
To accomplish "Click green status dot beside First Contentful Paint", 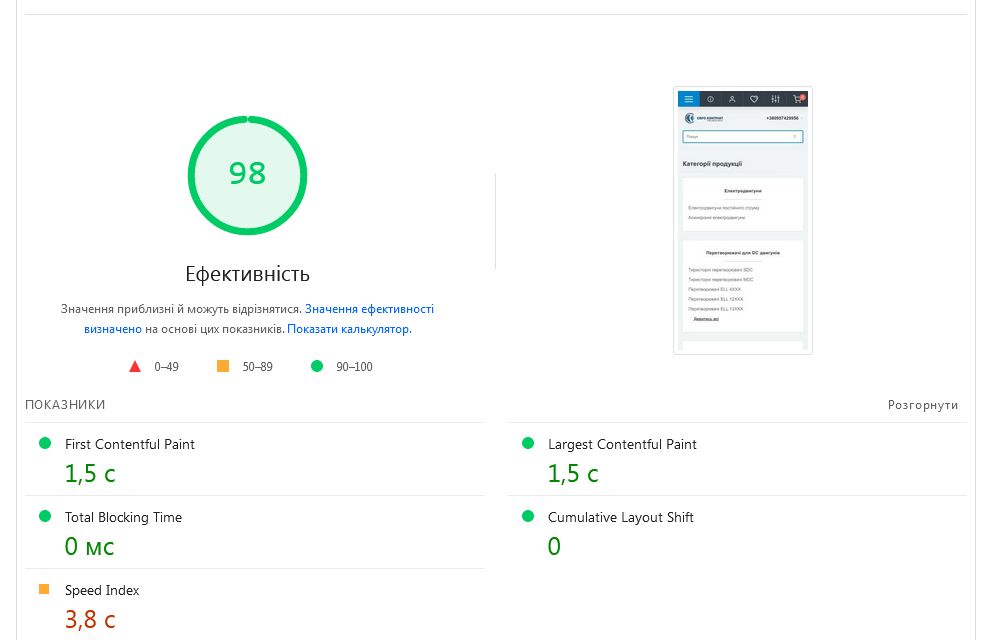I will (x=44, y=443).
